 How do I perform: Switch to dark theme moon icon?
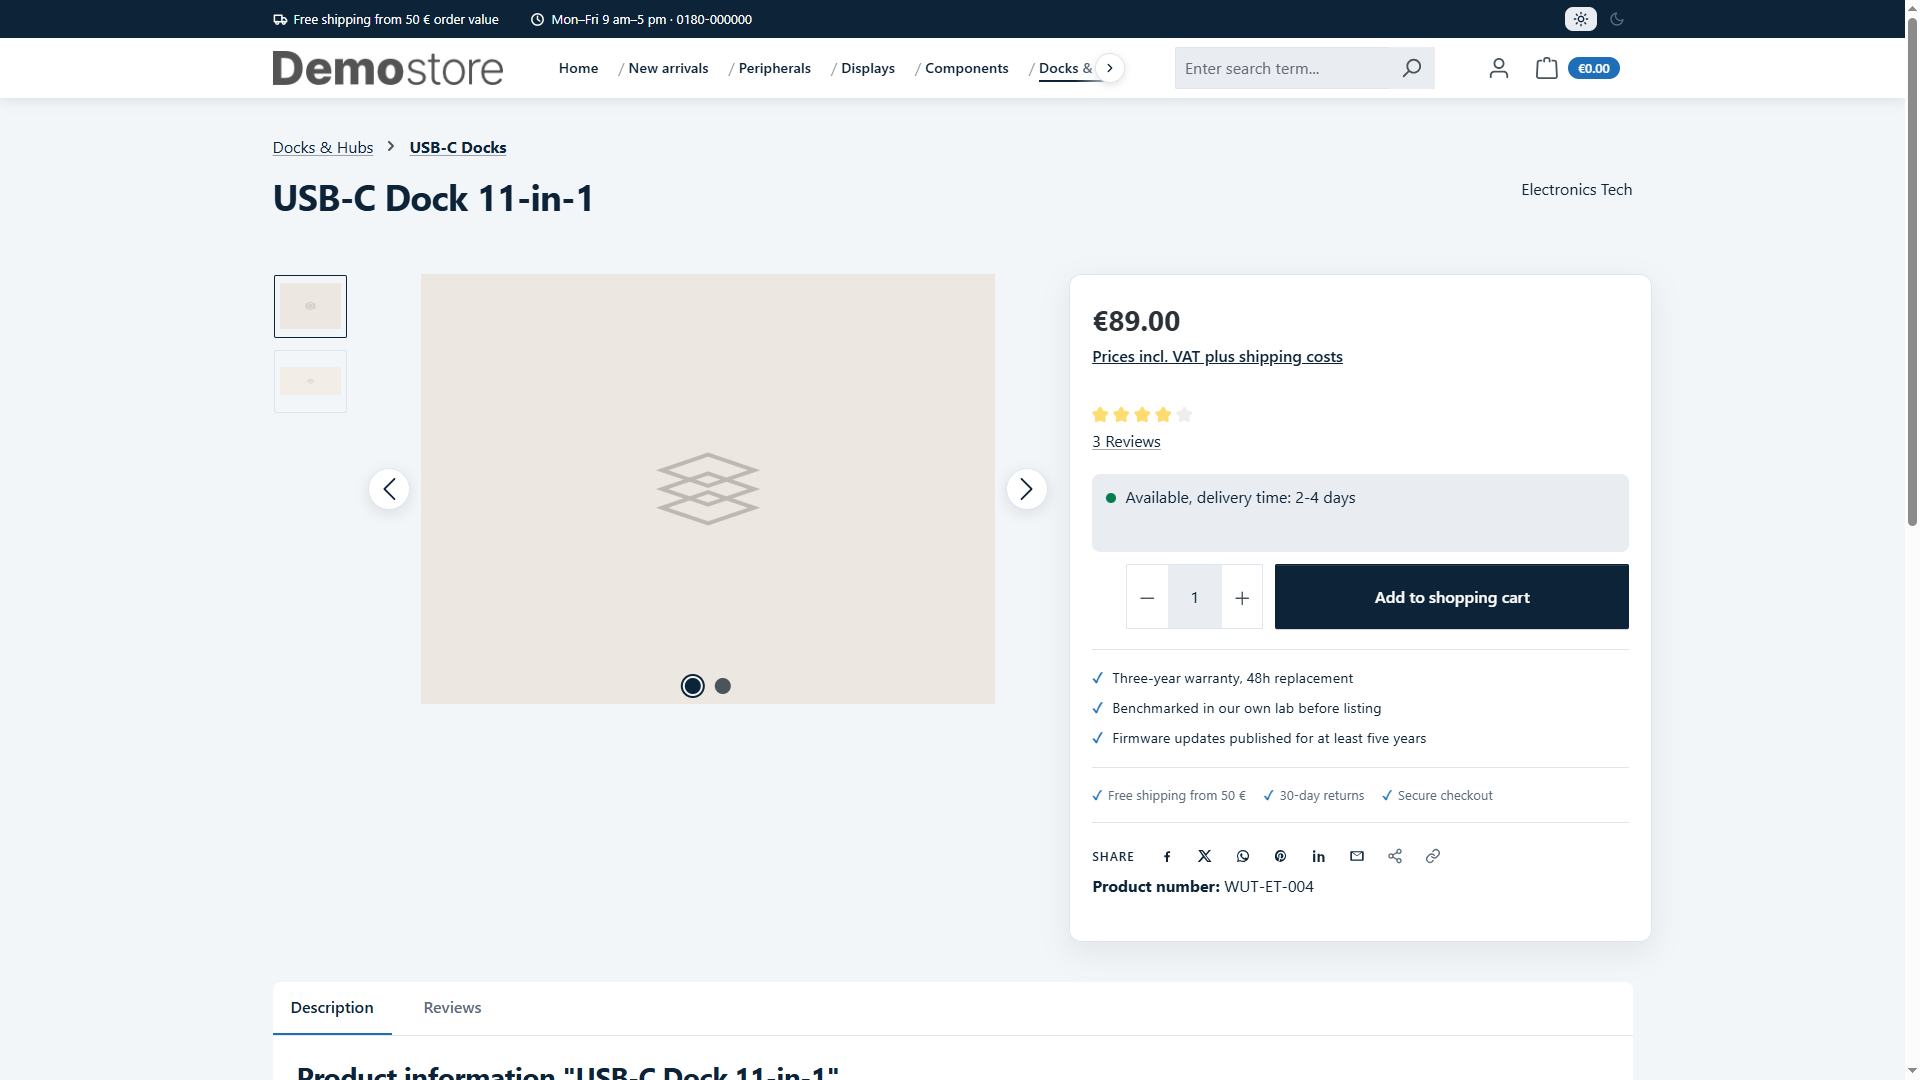tap(1617, 19)
